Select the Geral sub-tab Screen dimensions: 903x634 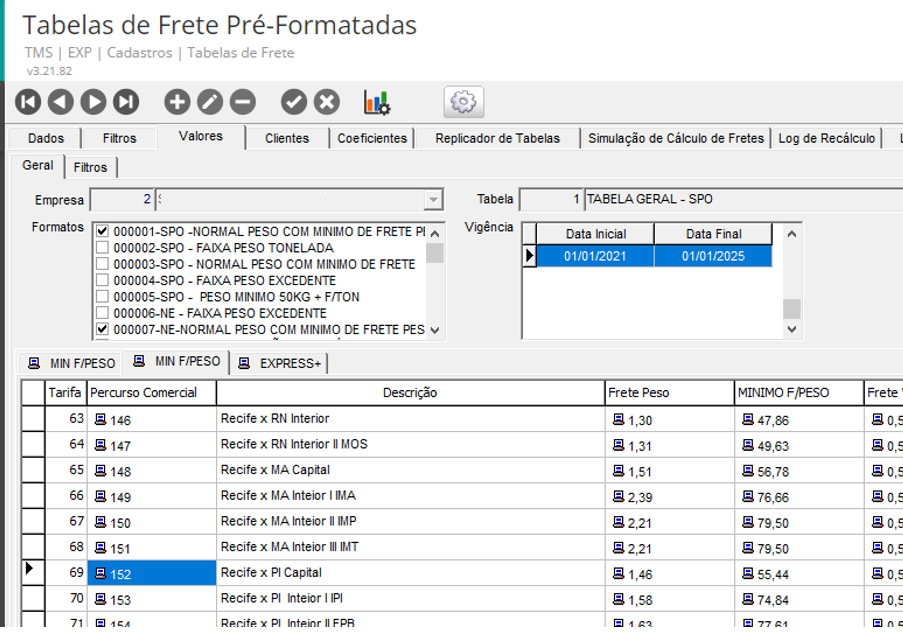click(x=37, y=166)
